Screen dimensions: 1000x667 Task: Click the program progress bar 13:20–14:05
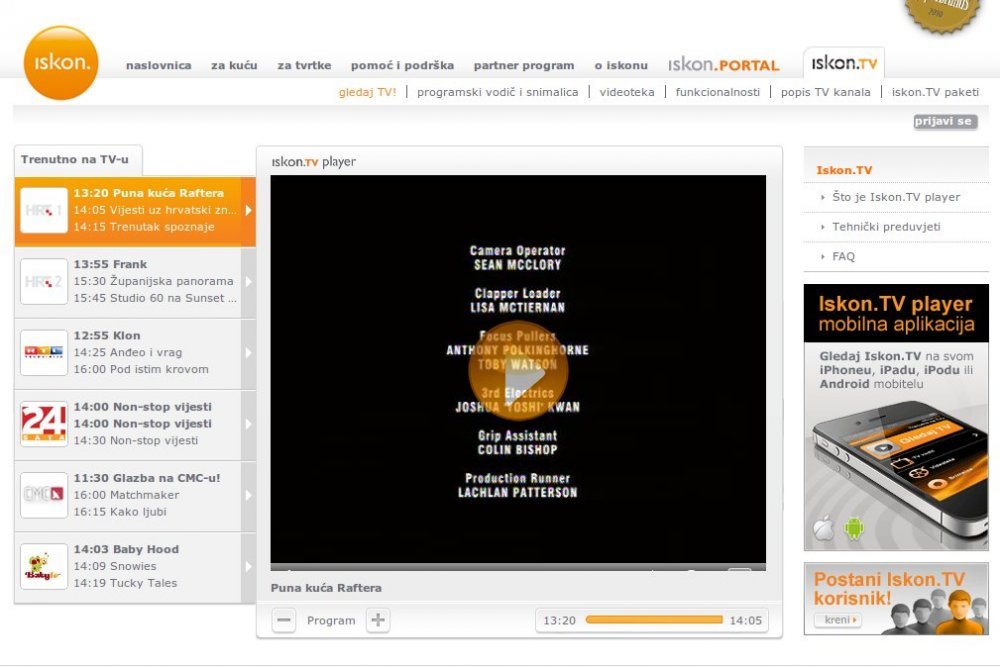(x=654, y=620)
